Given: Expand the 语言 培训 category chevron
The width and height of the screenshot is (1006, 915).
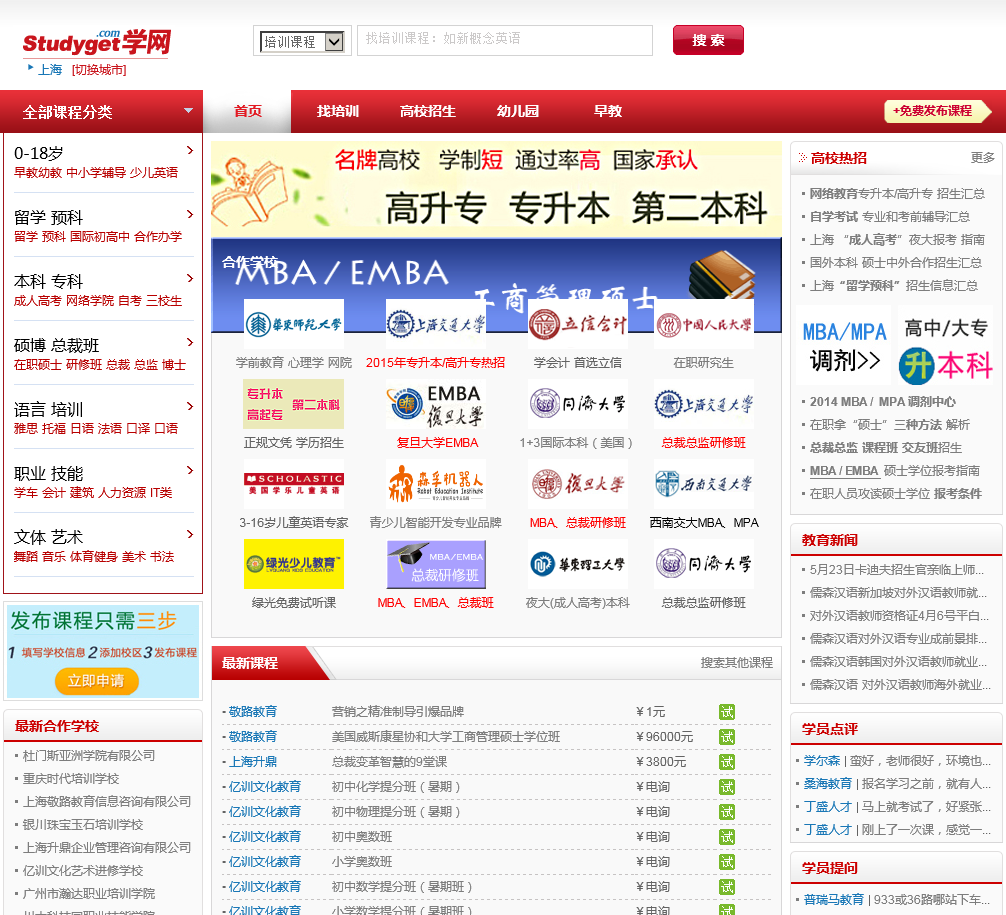Looking at the screenshot, I should [190, 406].
